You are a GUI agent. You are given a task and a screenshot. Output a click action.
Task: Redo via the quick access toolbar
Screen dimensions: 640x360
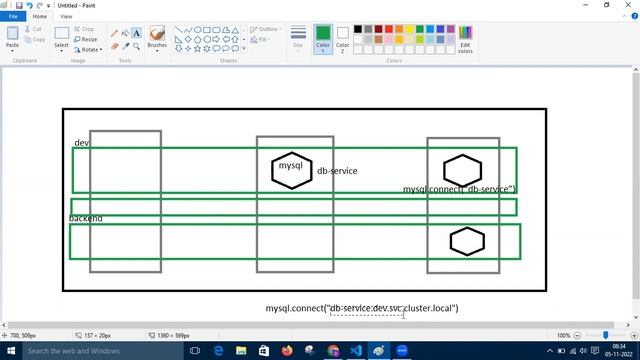point(40,5)
